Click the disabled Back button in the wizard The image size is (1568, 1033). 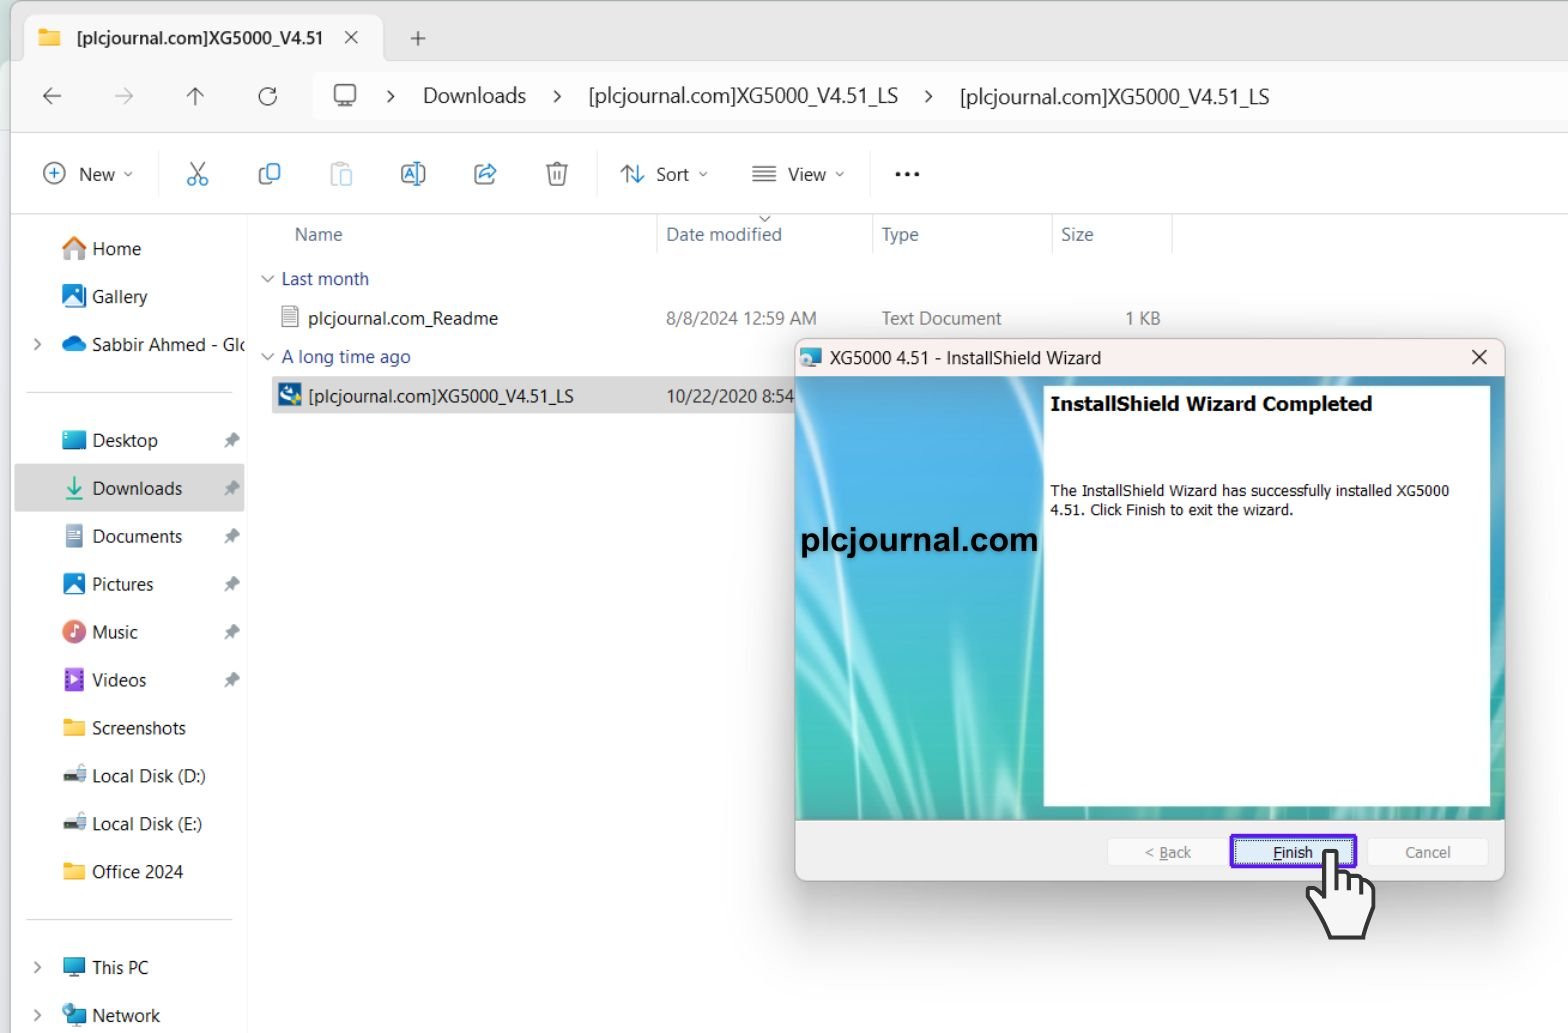(1167, 852)
